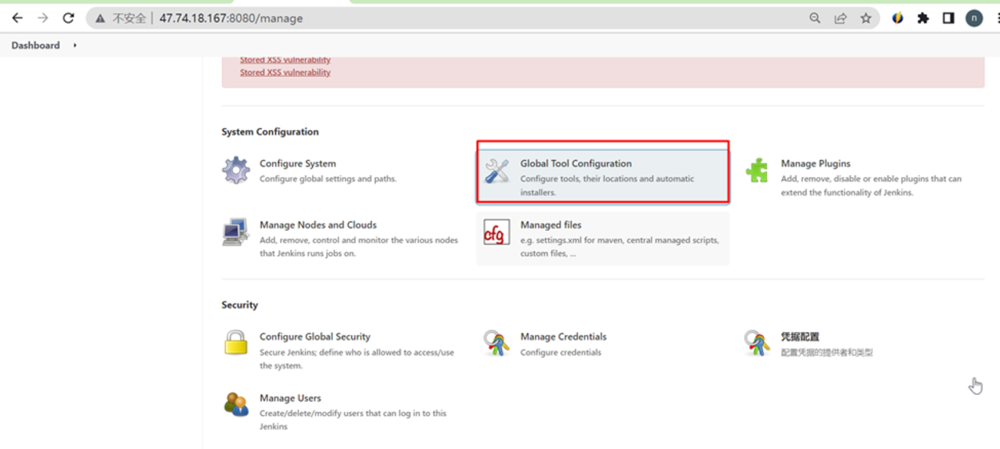This screenshot has width=1000, height=449.
Task: Click the Manage Users people icon
Action: pyautogui.click(x=236, y=405)
